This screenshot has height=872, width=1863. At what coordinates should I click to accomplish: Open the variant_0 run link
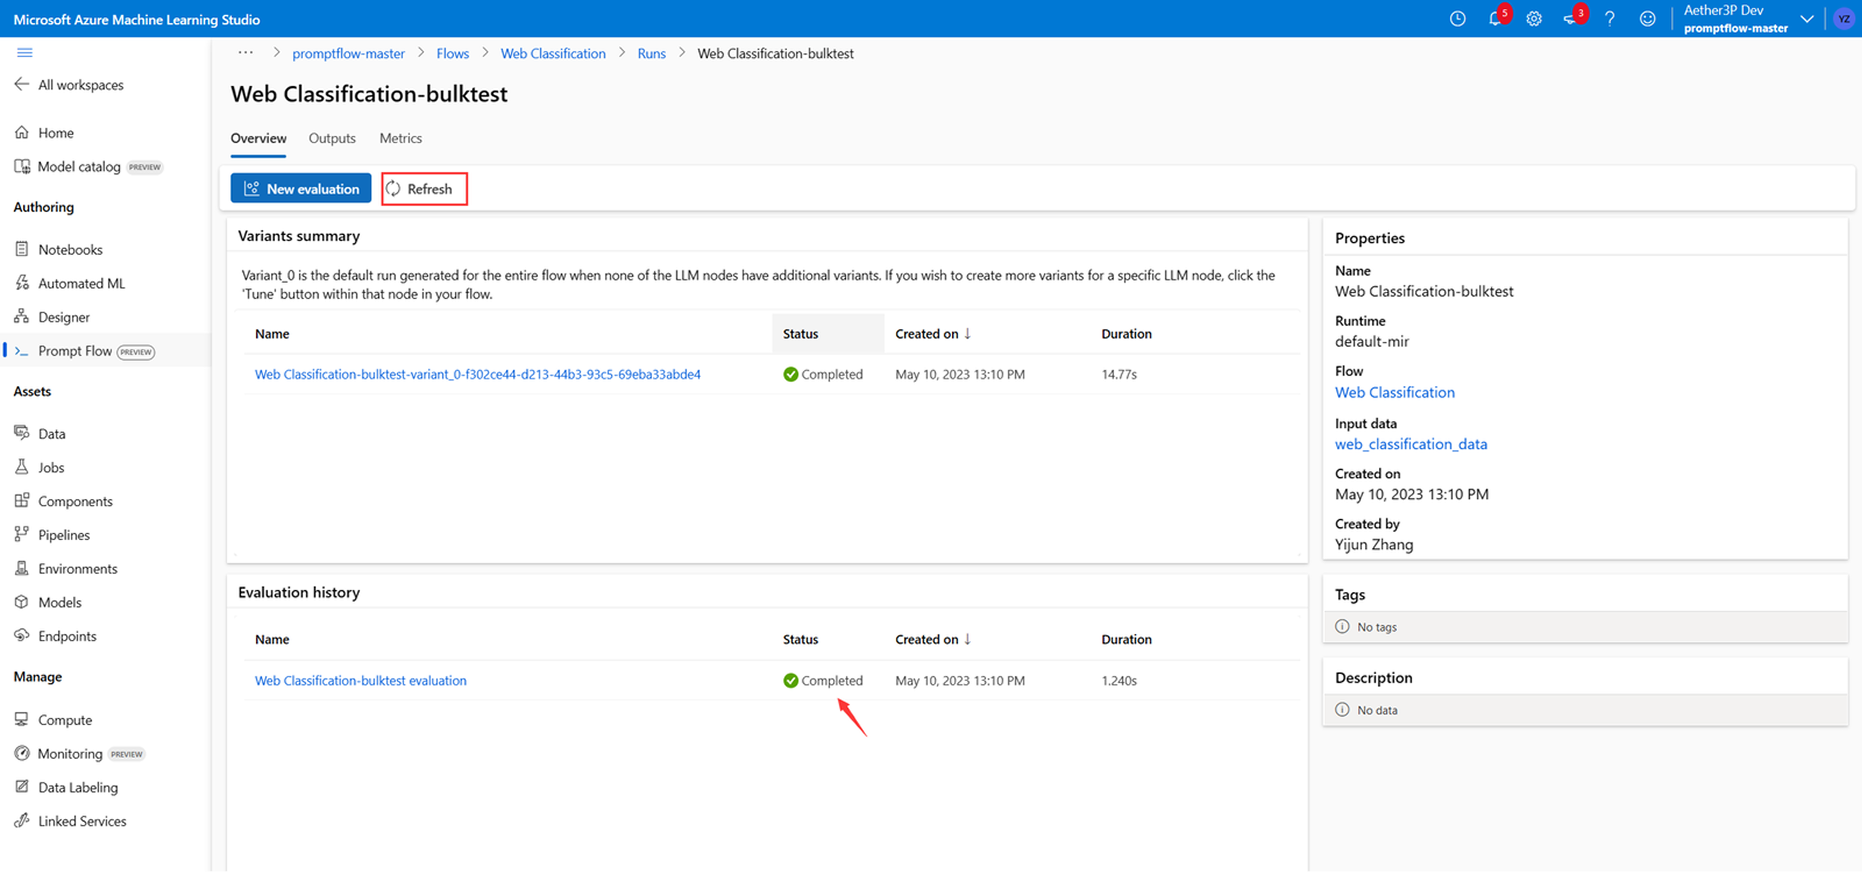tap(477, 374)
